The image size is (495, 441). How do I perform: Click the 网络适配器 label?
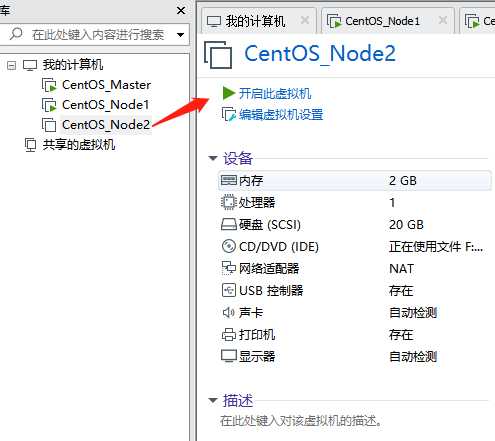[269, 268]
